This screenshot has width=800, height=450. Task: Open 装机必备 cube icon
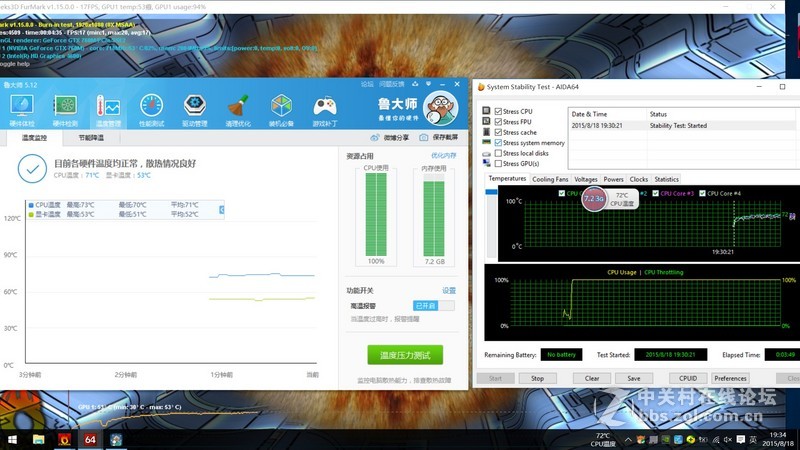click(x=281, y=110)
